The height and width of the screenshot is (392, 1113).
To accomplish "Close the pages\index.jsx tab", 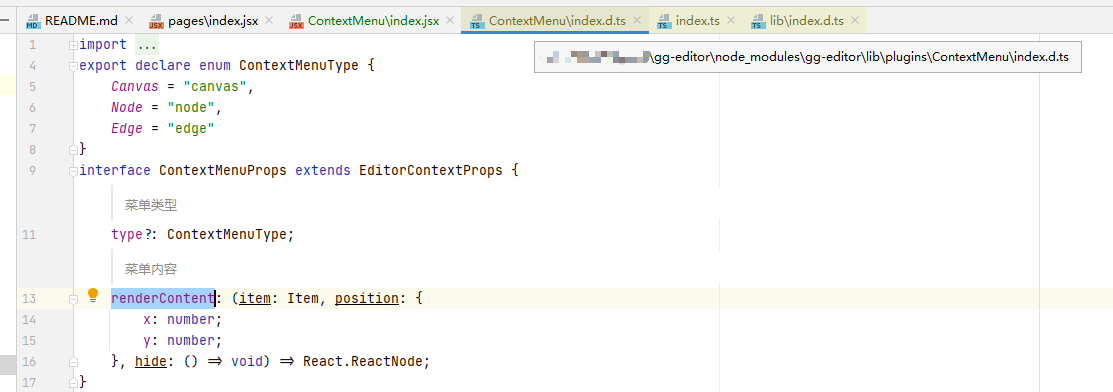I will 269,21.
